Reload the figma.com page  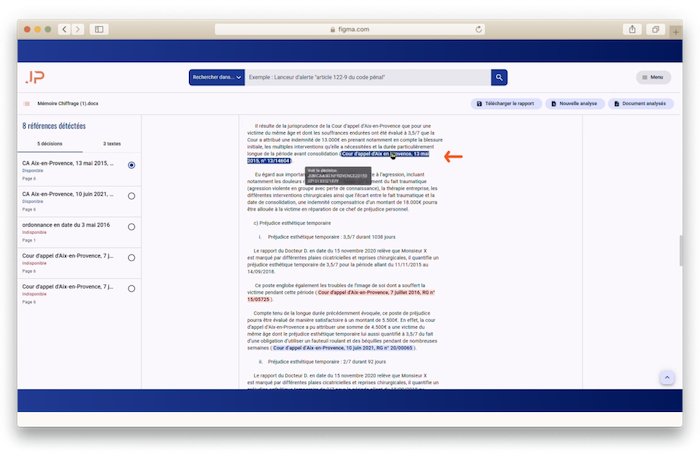478,29
